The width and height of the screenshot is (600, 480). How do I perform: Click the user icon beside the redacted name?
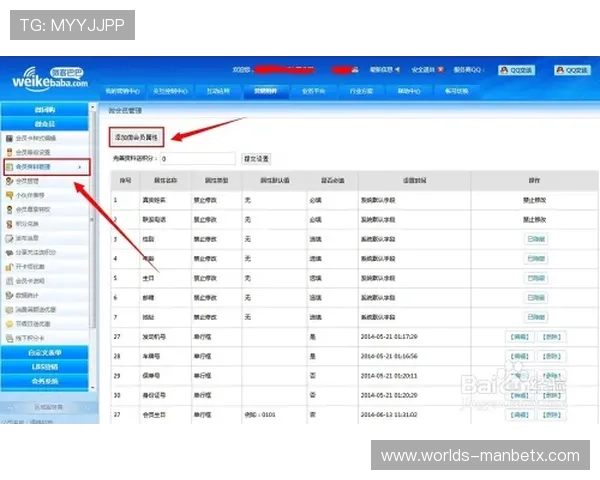click(x=355, y=70)
